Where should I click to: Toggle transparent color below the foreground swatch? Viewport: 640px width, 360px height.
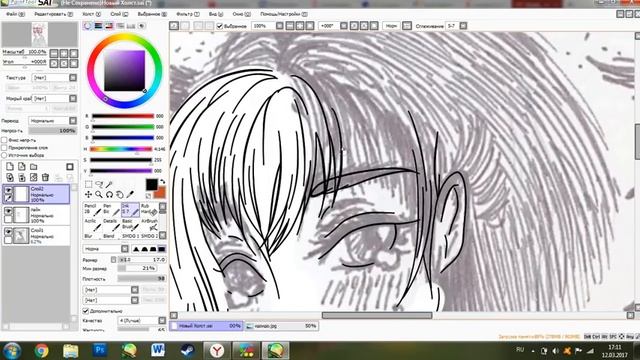(x=149, y=196)
